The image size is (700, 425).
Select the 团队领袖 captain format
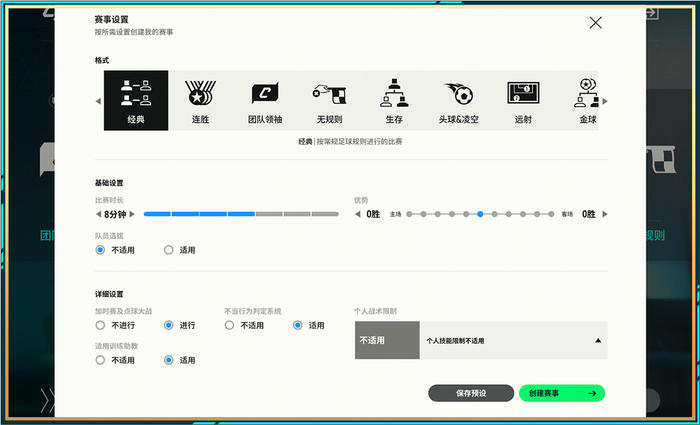coord(264,100)
